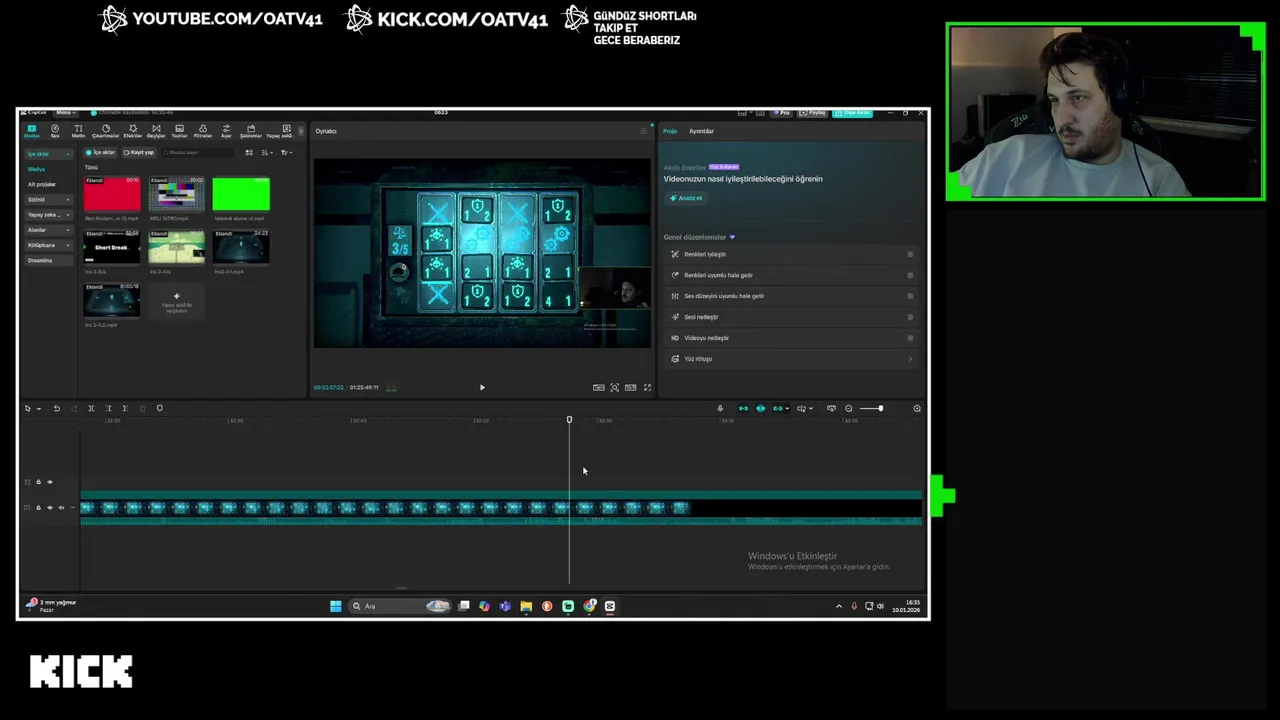Select Medya in the left sidebar
Screen dimensions: 1280x720
[37, 169]
